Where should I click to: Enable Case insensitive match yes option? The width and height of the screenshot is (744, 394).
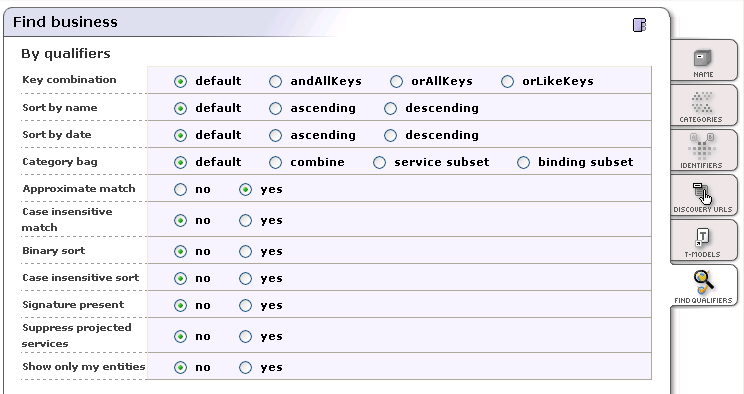click(x=245, y=221)
